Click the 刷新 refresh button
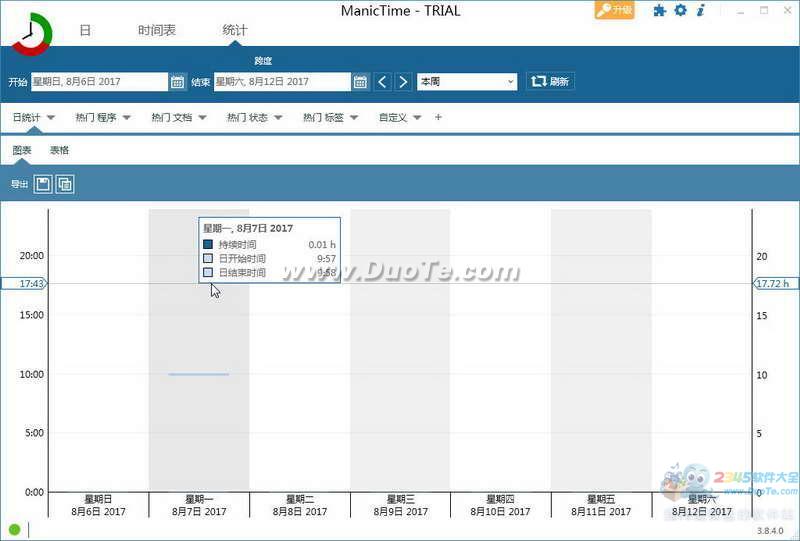 pyautogui.click(x=550, y=82)
